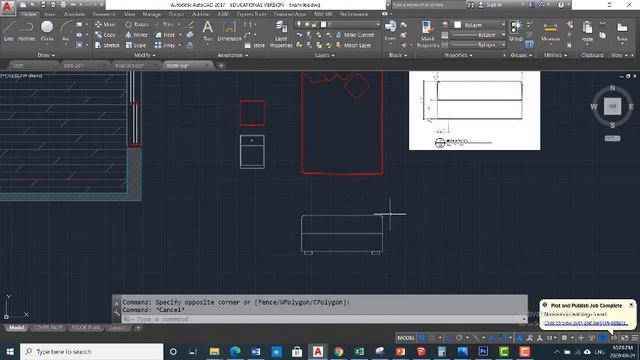Open Layer Properties manager
This screenshot has height=360, width=640.
click(x=281, y=35)
